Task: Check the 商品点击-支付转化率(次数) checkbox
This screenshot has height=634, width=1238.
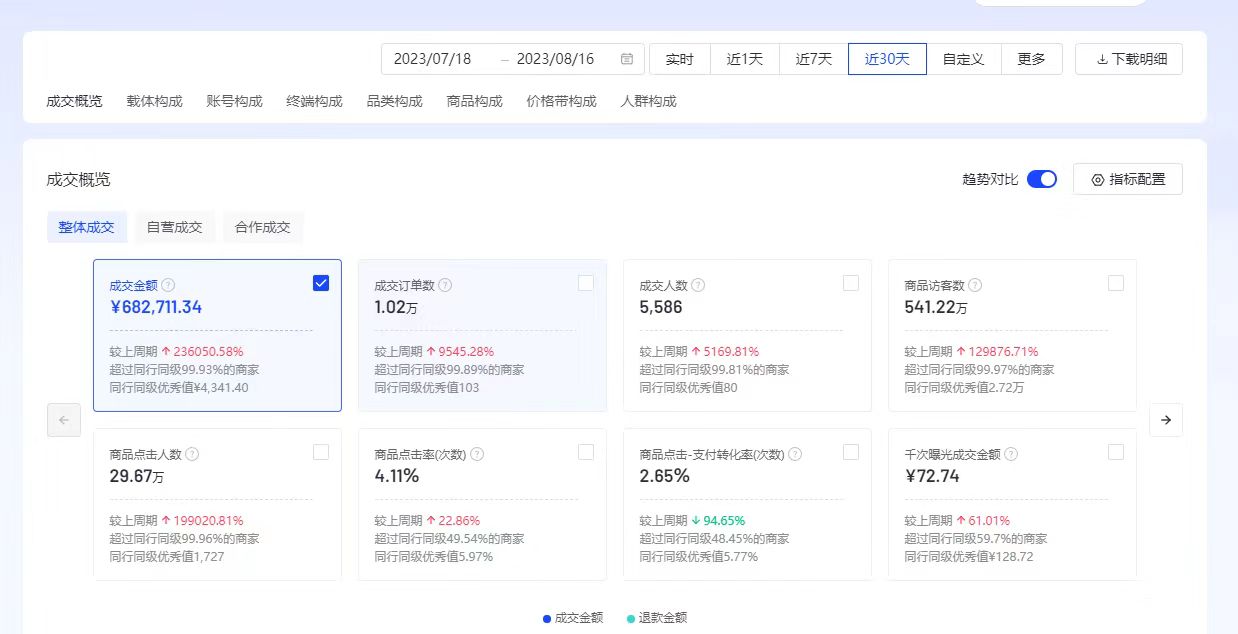Action: [x=851, y=452]
